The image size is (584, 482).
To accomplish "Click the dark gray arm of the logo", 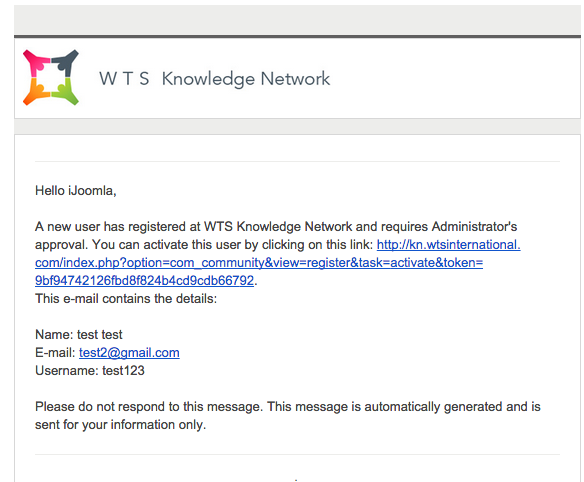I will click(65, 62).
